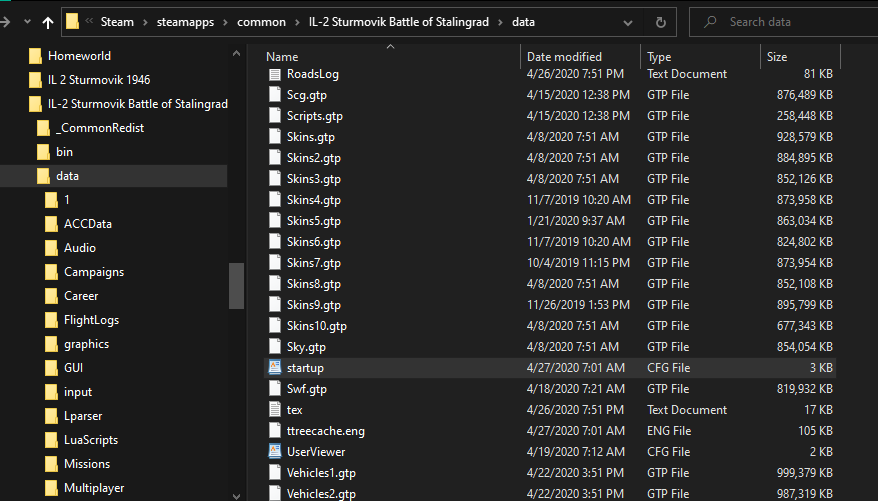Sort by the Size column header

coord(777,57)
